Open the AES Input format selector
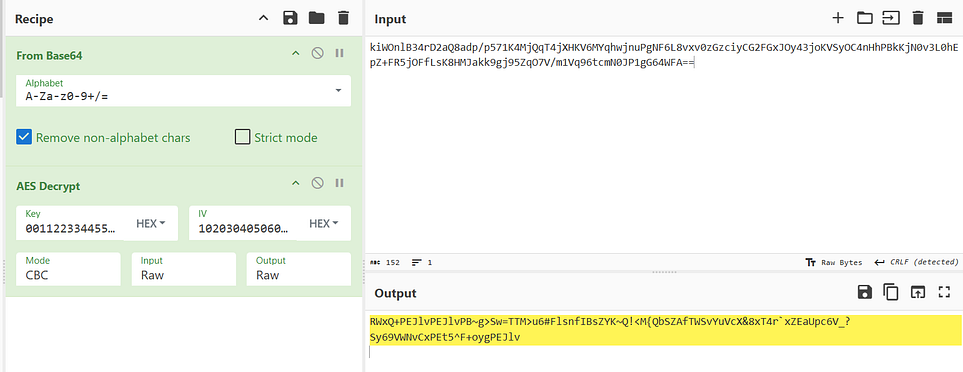The height and width of the screenshot is (372, 963). point(184,269)
